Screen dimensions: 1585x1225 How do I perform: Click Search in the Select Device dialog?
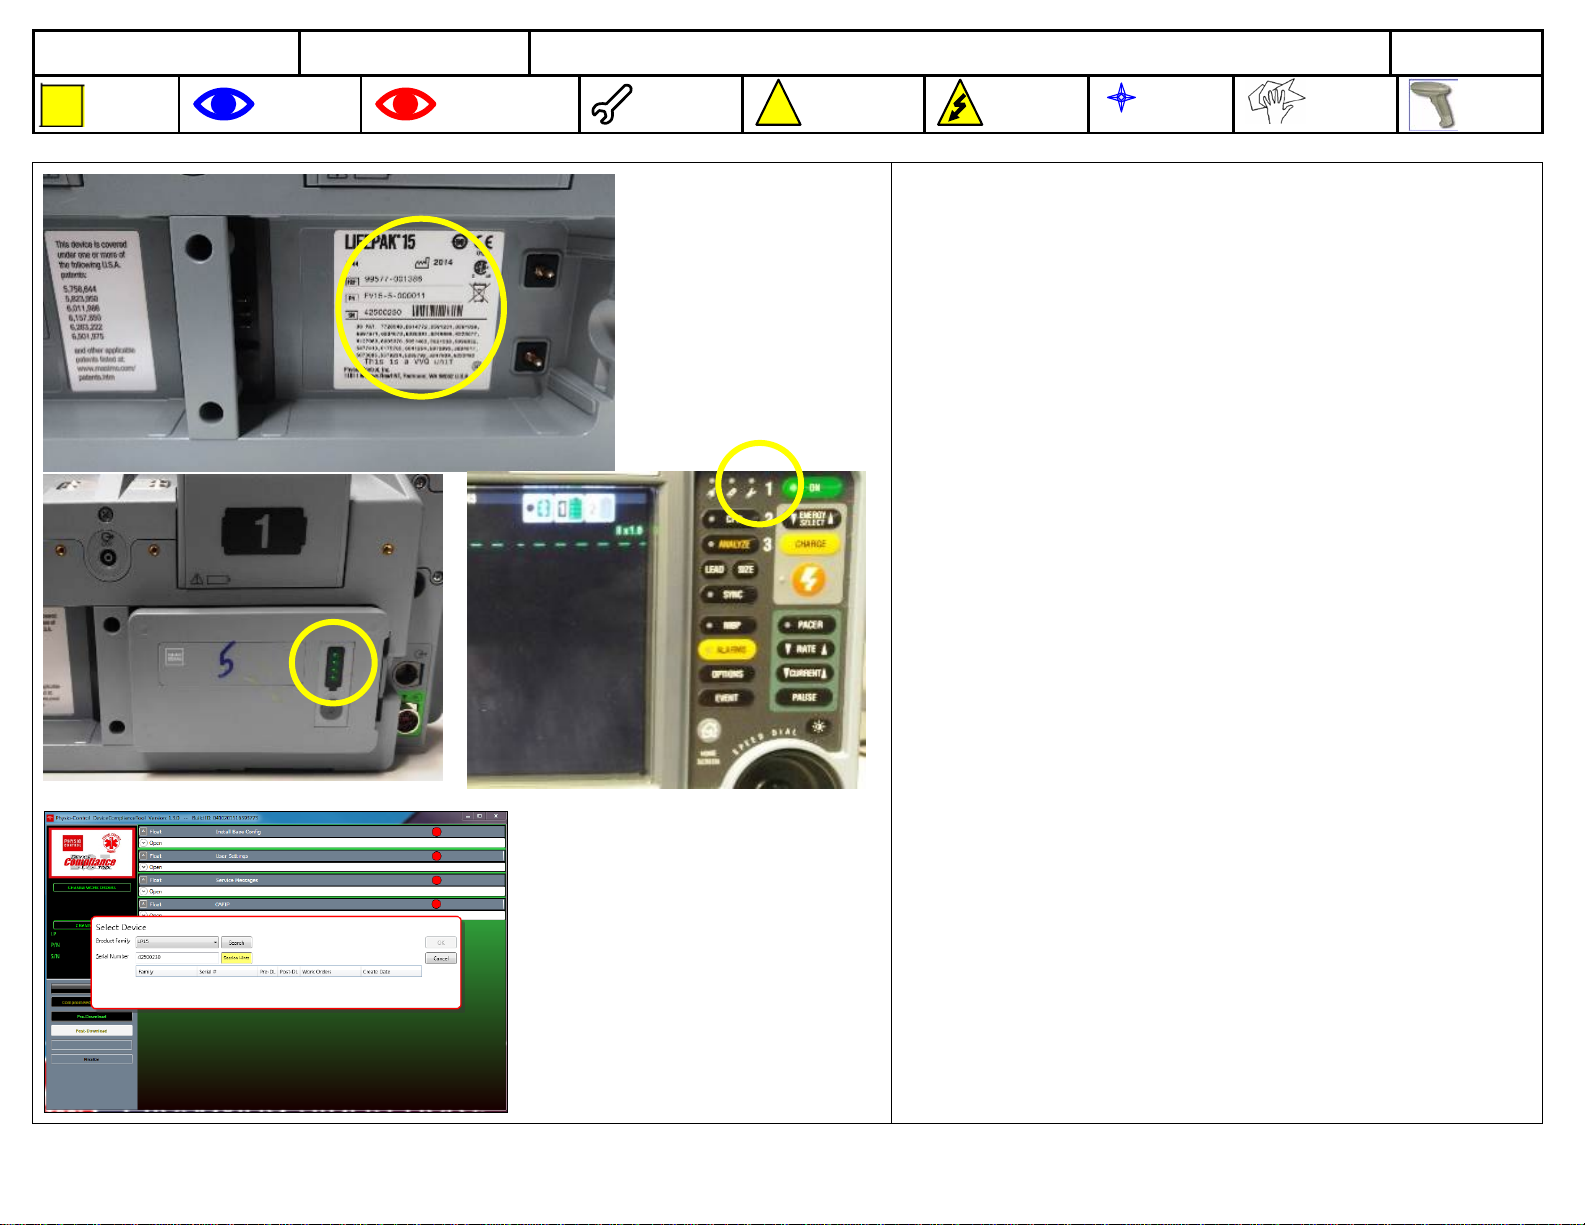point(237,942)
